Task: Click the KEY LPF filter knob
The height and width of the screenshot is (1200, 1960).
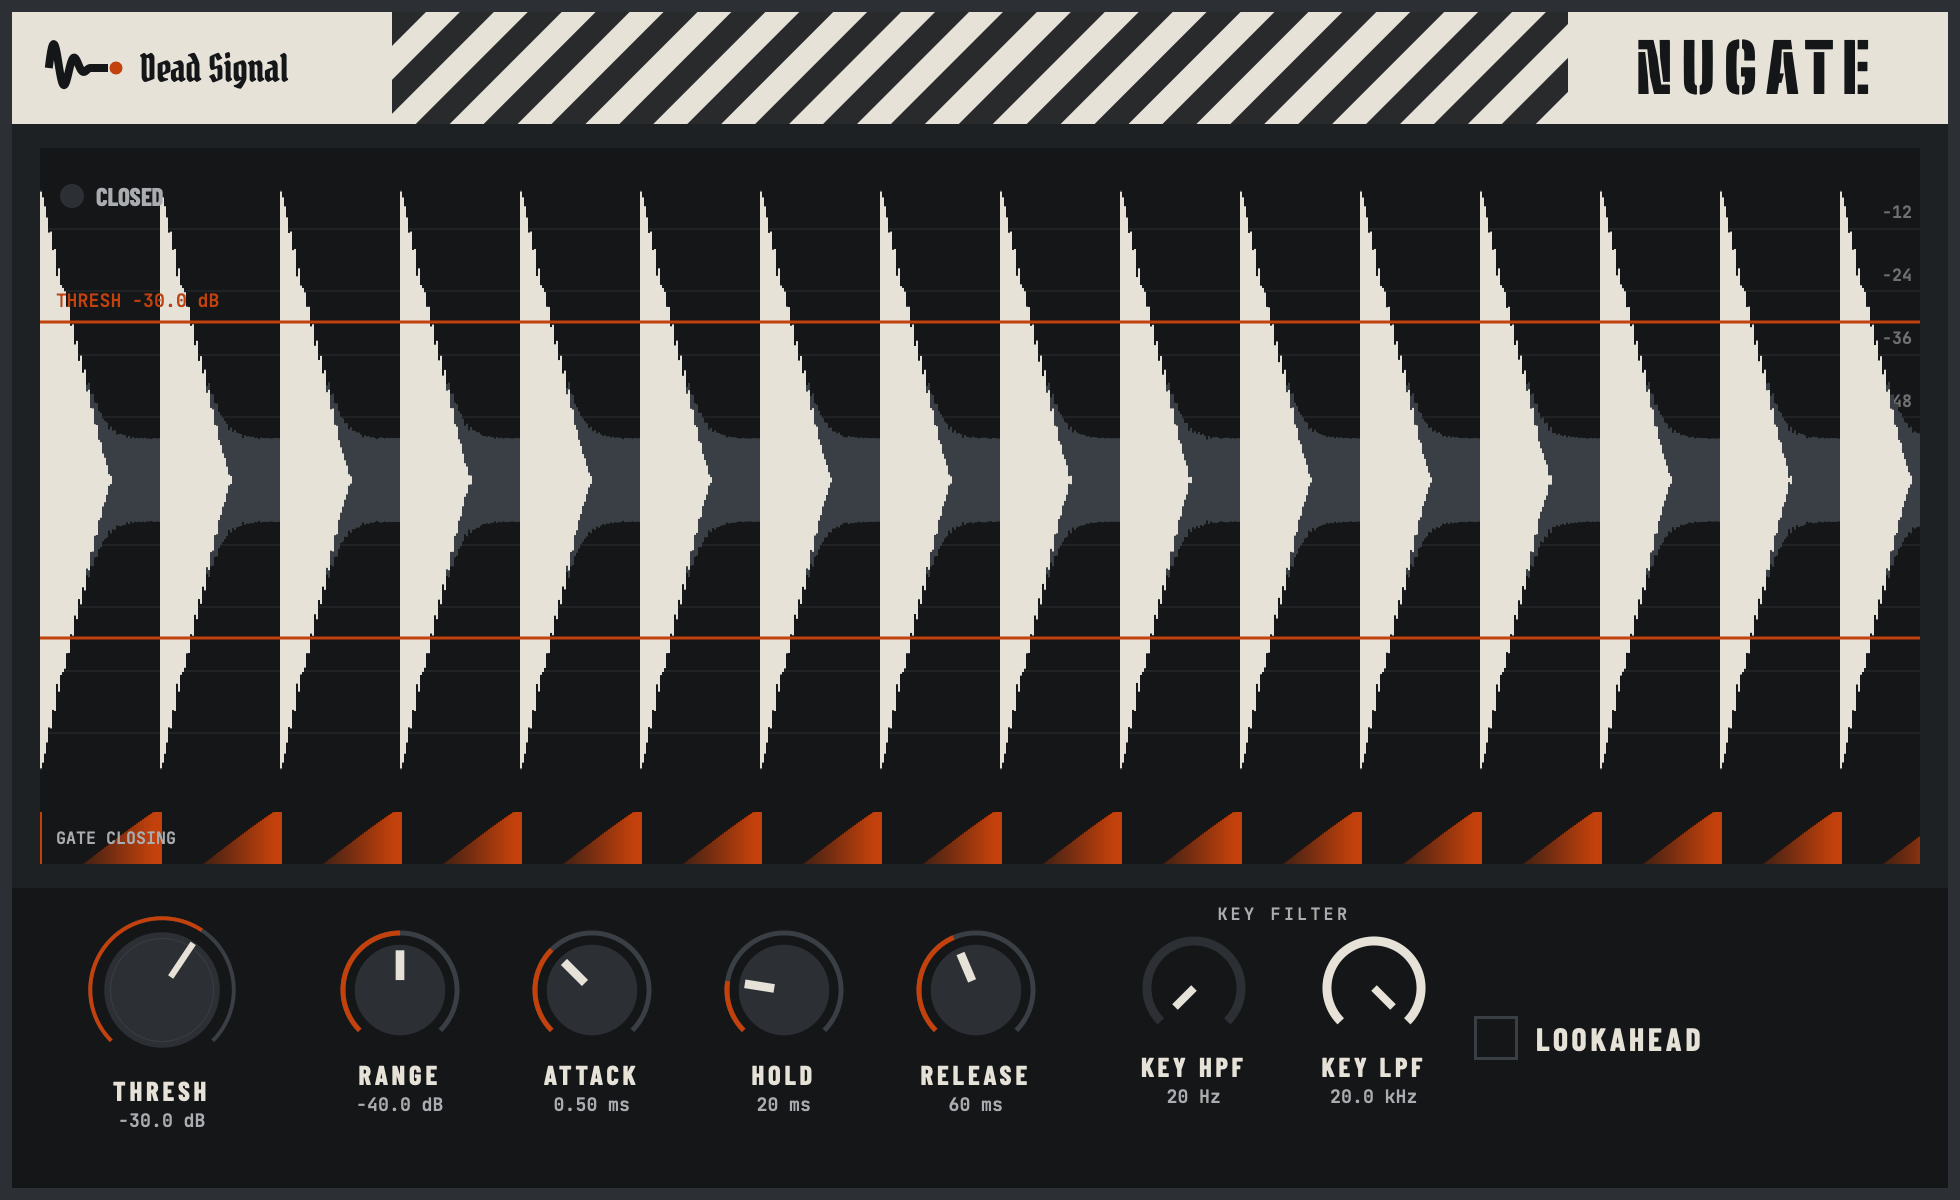Action: click(1373, 986)
